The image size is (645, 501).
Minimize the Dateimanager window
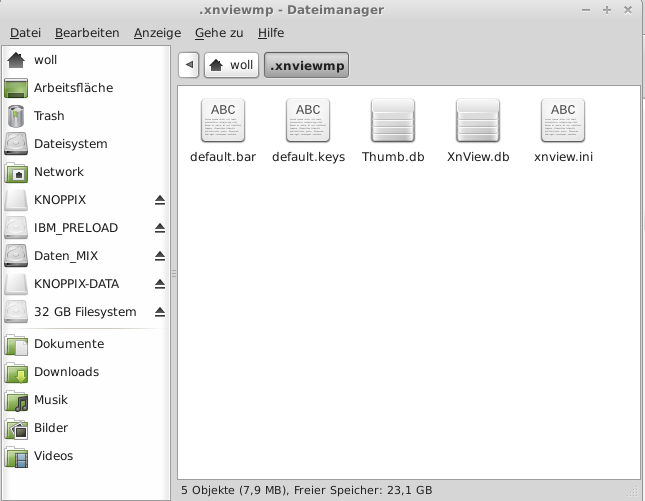pos(586,10)
